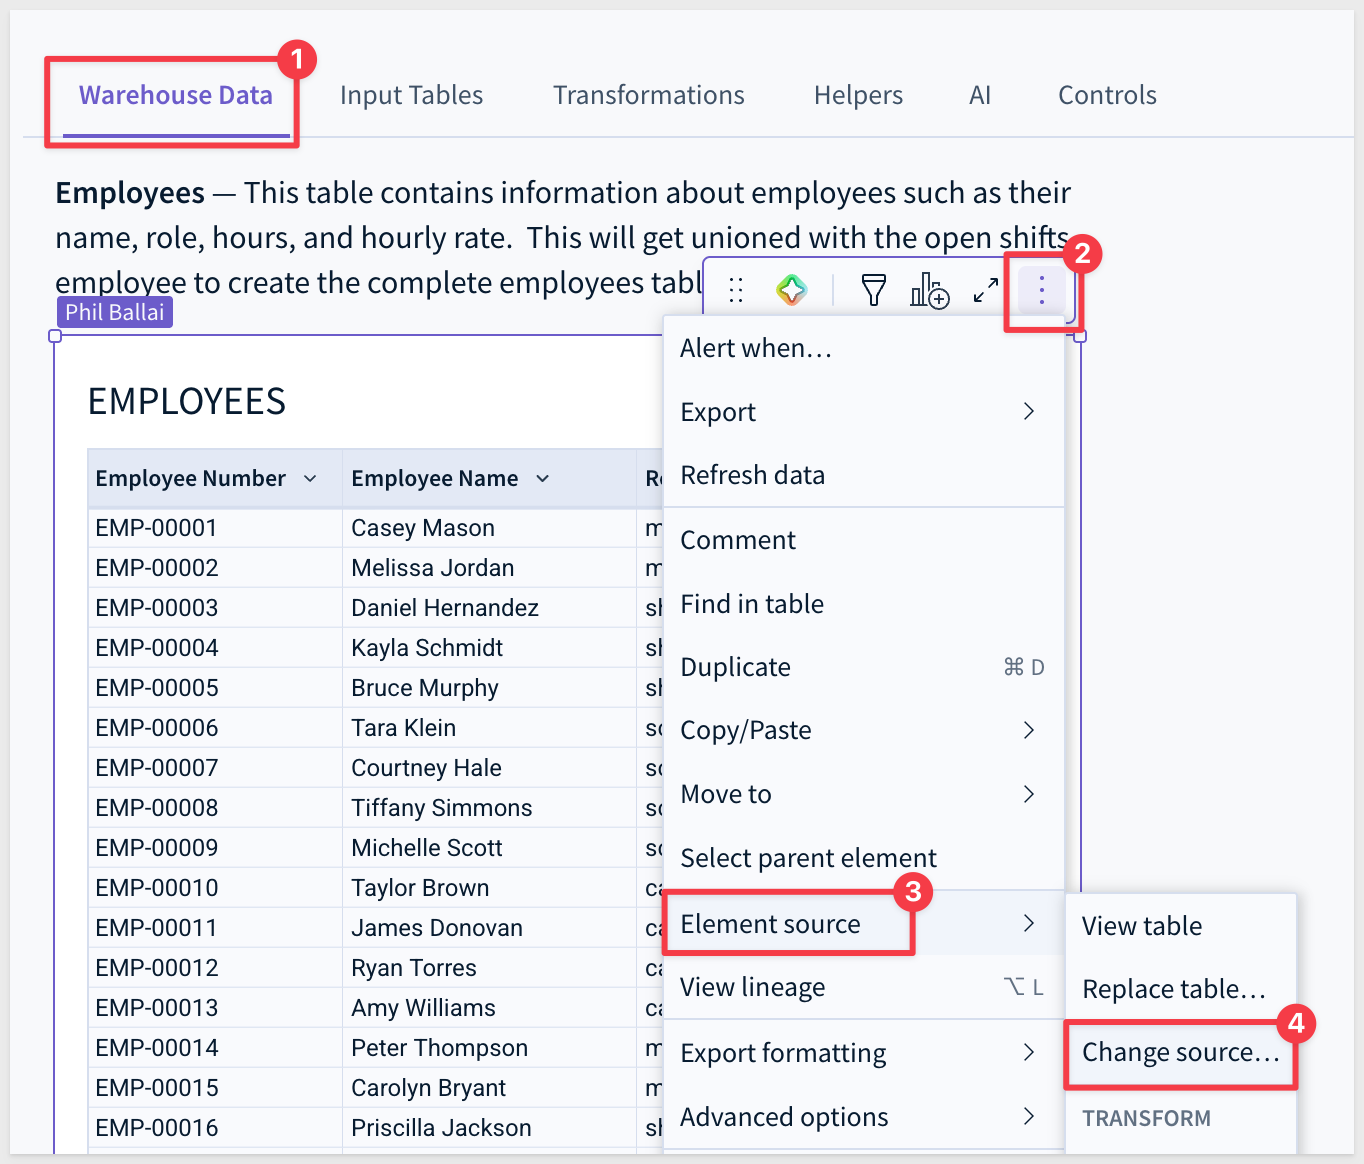Switch to Warehouse Data tab

coord(176,96)
